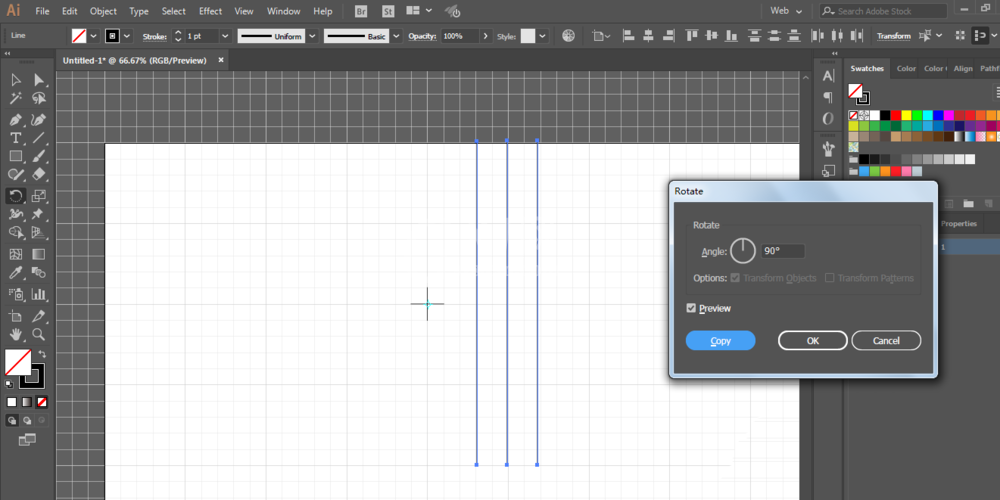Enable the Transform Patterns checkbox
This screenshot has width=1000, height=500.
(x=830, y=278)
